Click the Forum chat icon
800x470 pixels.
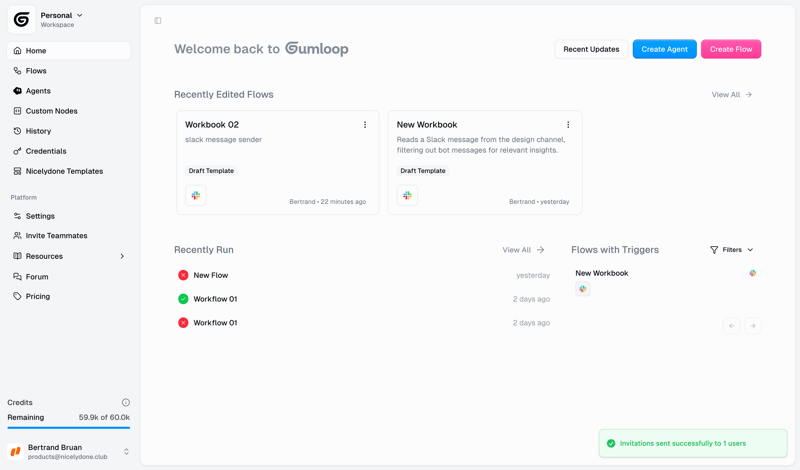17,277
